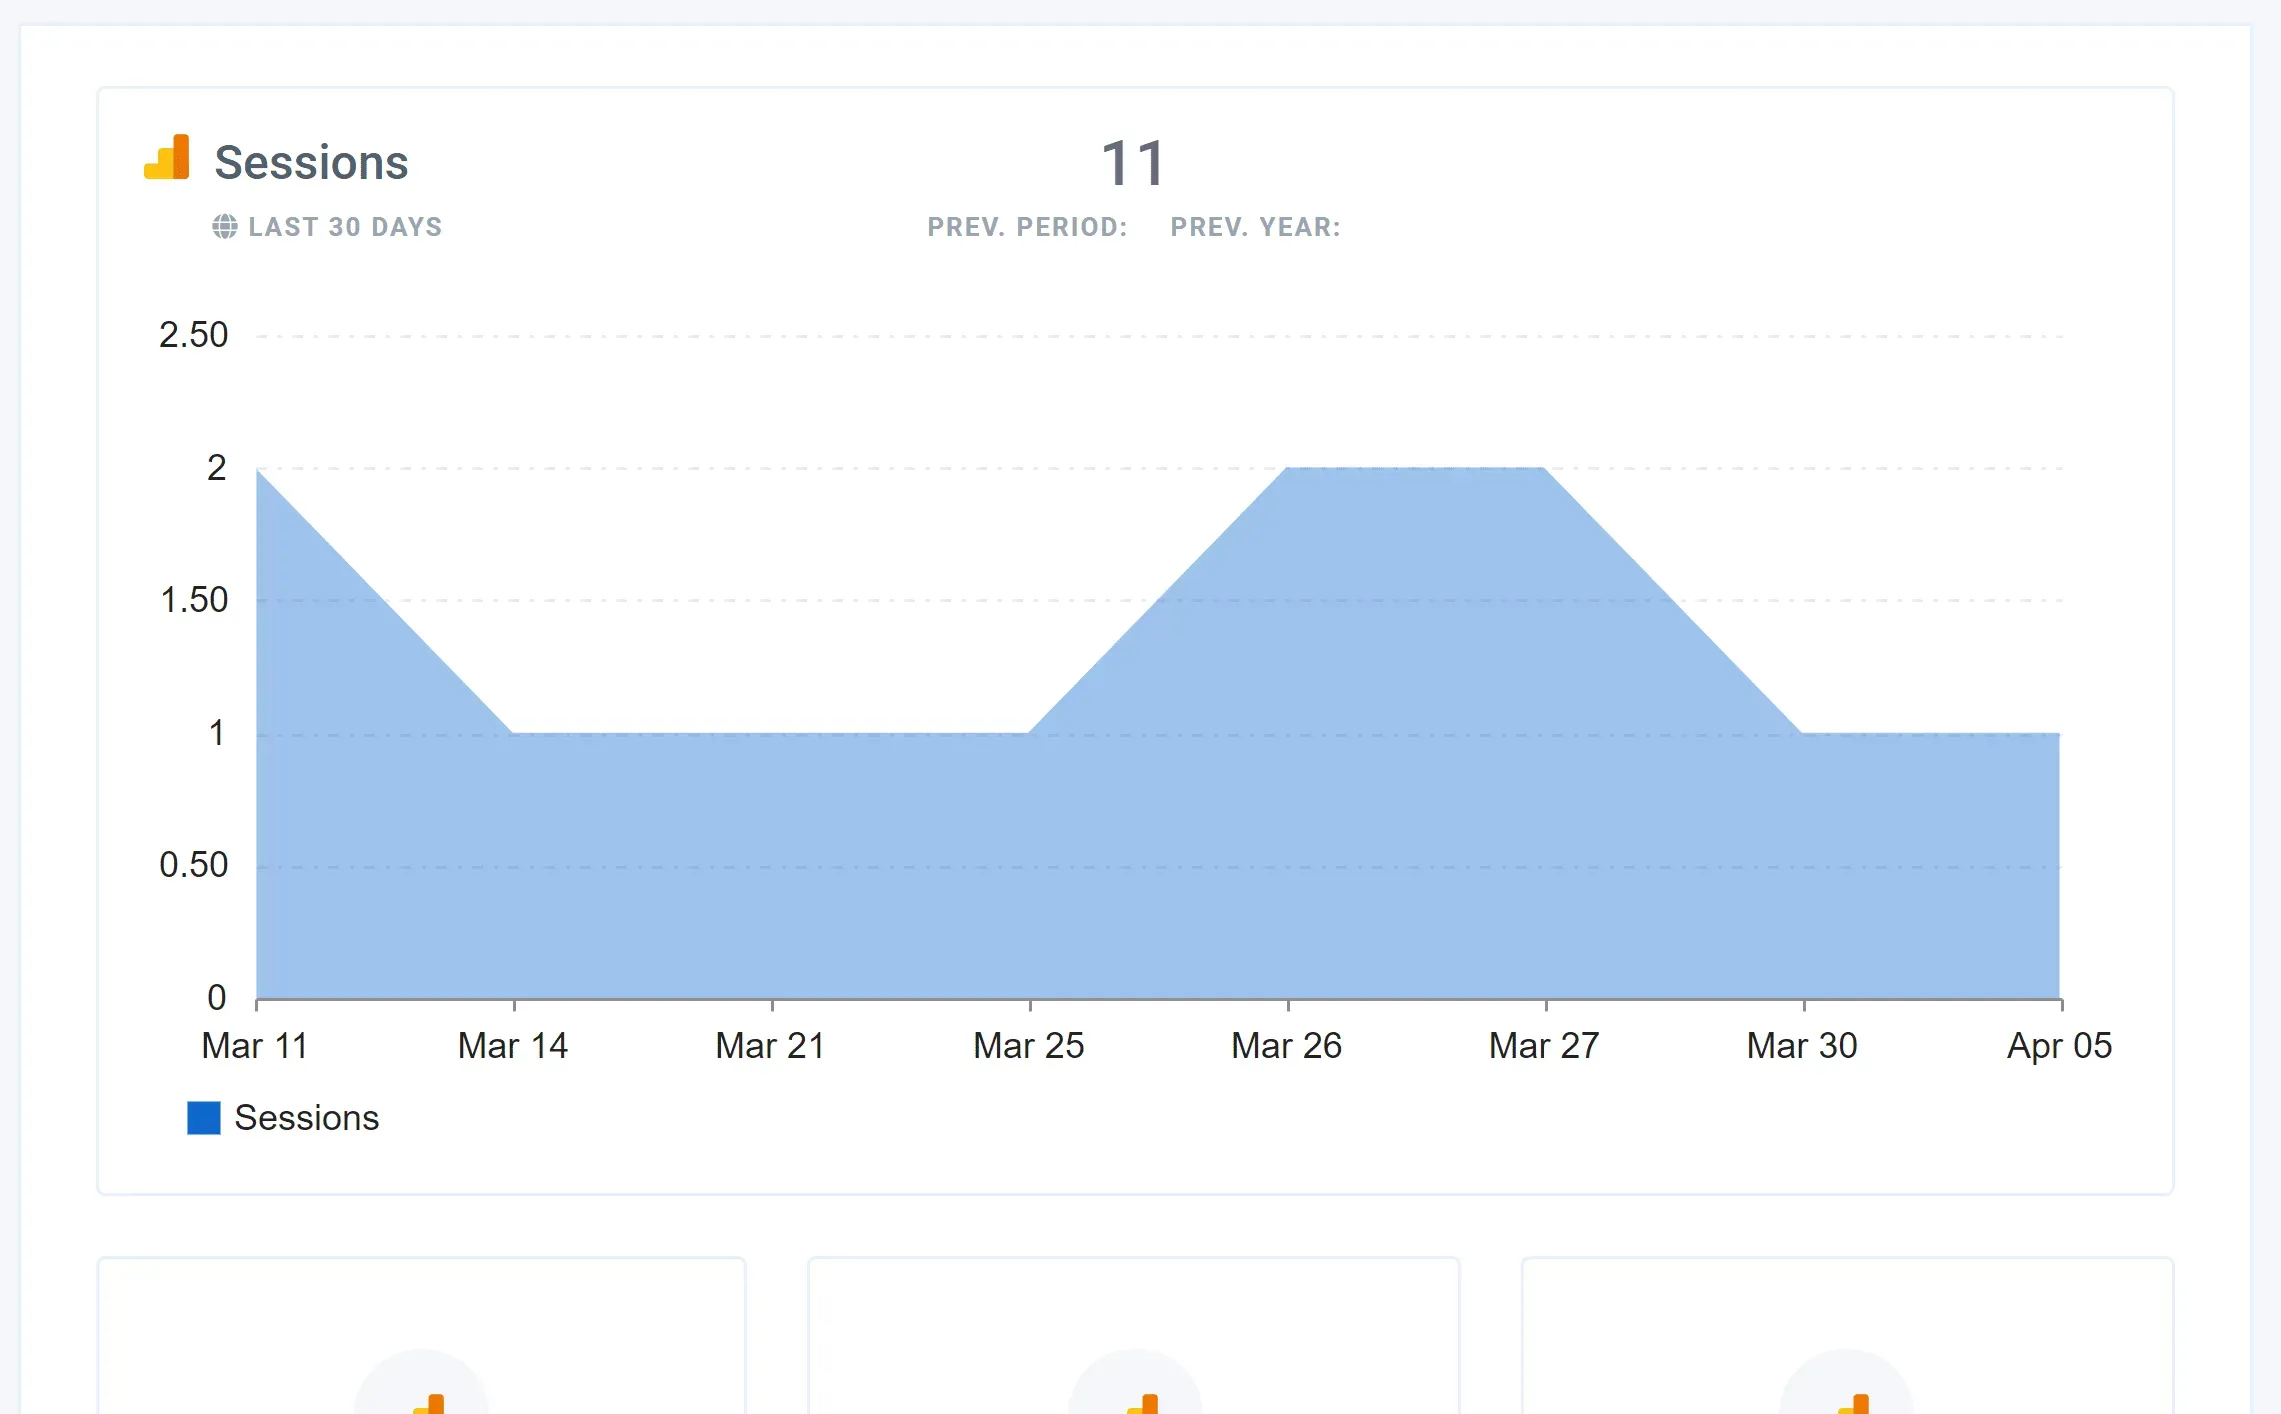2281x1414 pixels.
Task: Click the Mar 30 x-axis label
Action: (x=1803, y=1046)
